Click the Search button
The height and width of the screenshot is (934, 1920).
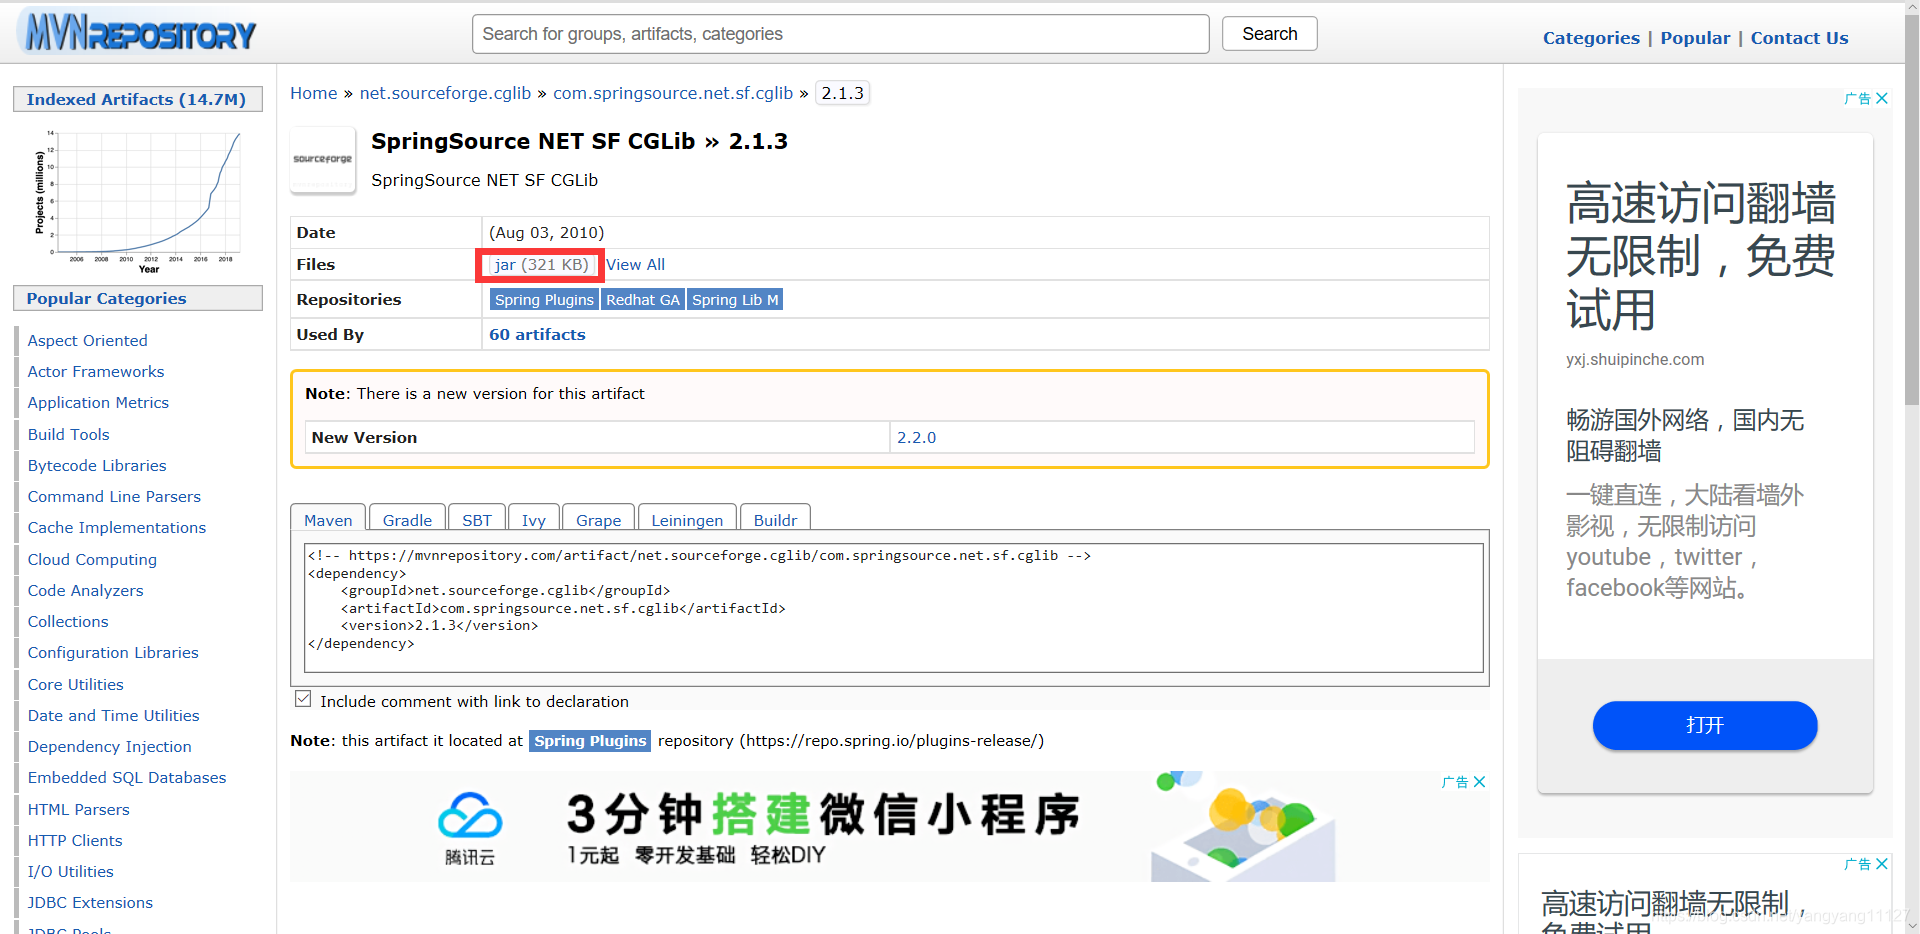coord(1268,33)
